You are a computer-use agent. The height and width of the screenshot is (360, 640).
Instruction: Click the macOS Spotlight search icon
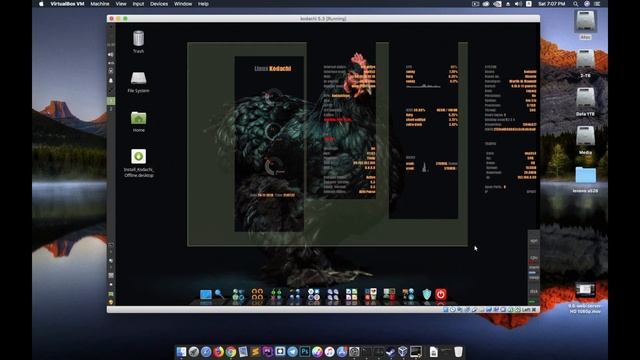pos(576,4)
